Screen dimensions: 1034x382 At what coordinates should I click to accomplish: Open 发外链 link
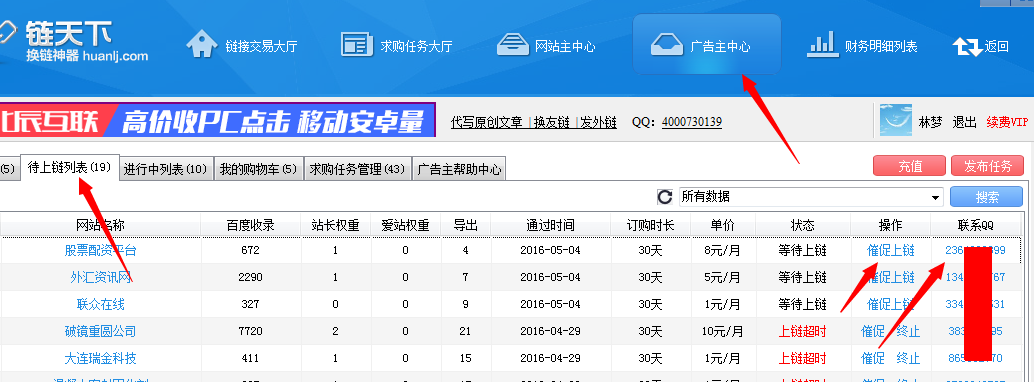coord(598,122)
